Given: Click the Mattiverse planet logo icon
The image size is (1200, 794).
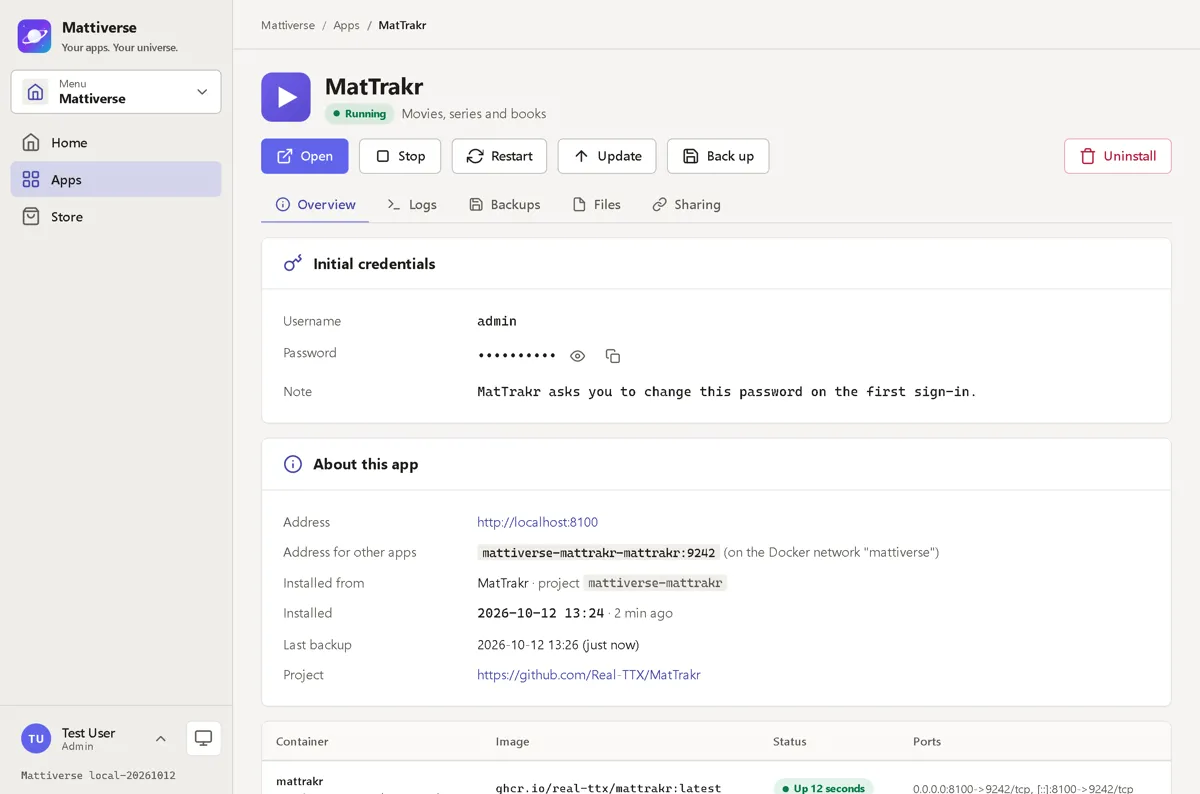Looking at the screenshot, I should click(34, 36).
